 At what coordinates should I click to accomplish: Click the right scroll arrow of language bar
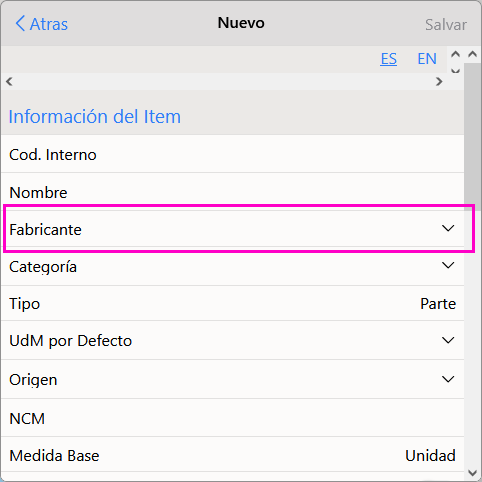point(439,81)
